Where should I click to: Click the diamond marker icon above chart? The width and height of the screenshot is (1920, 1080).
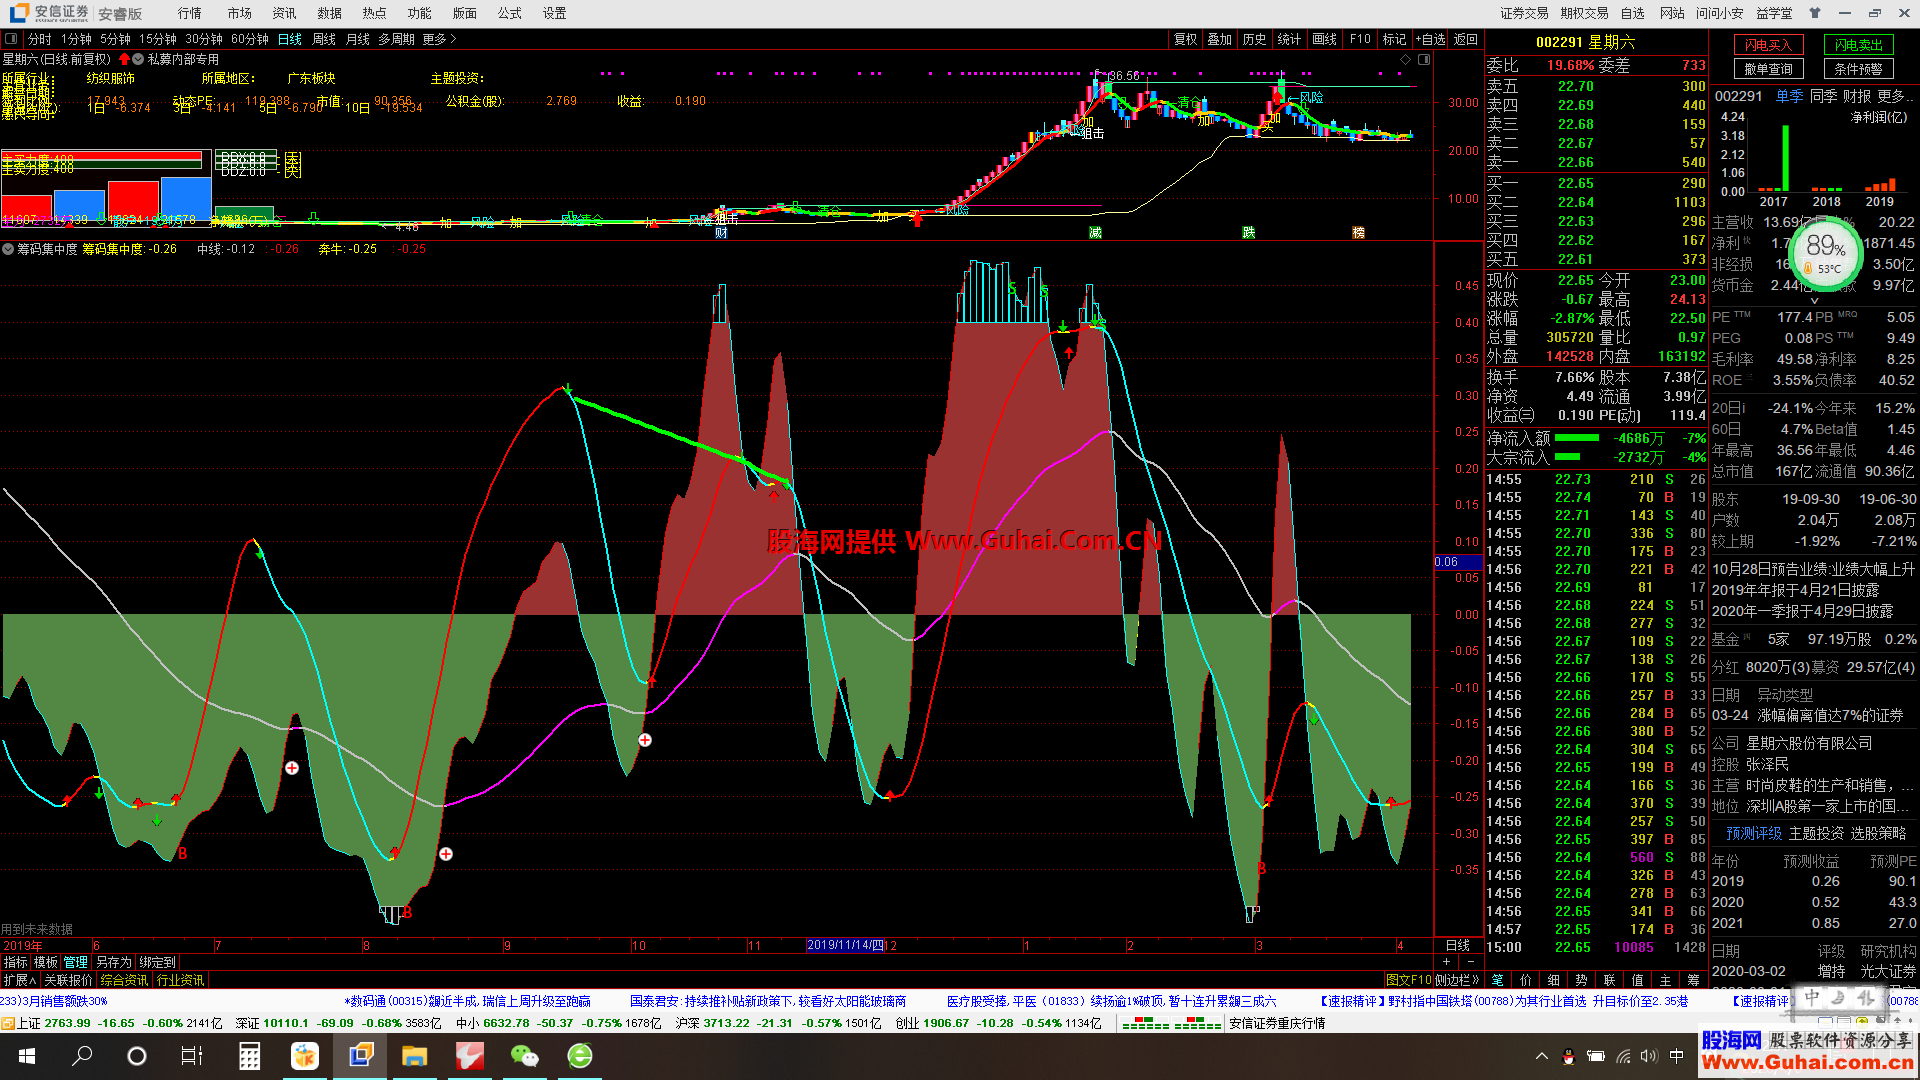(1405, 60)
